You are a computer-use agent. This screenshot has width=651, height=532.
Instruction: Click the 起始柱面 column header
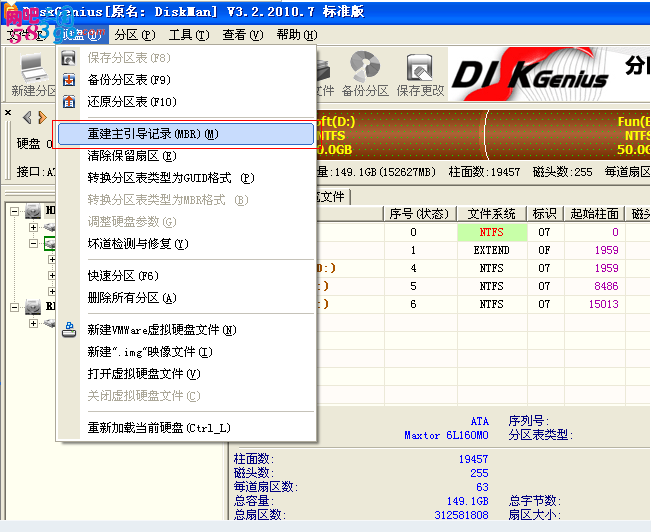click(x=595, y=214)
